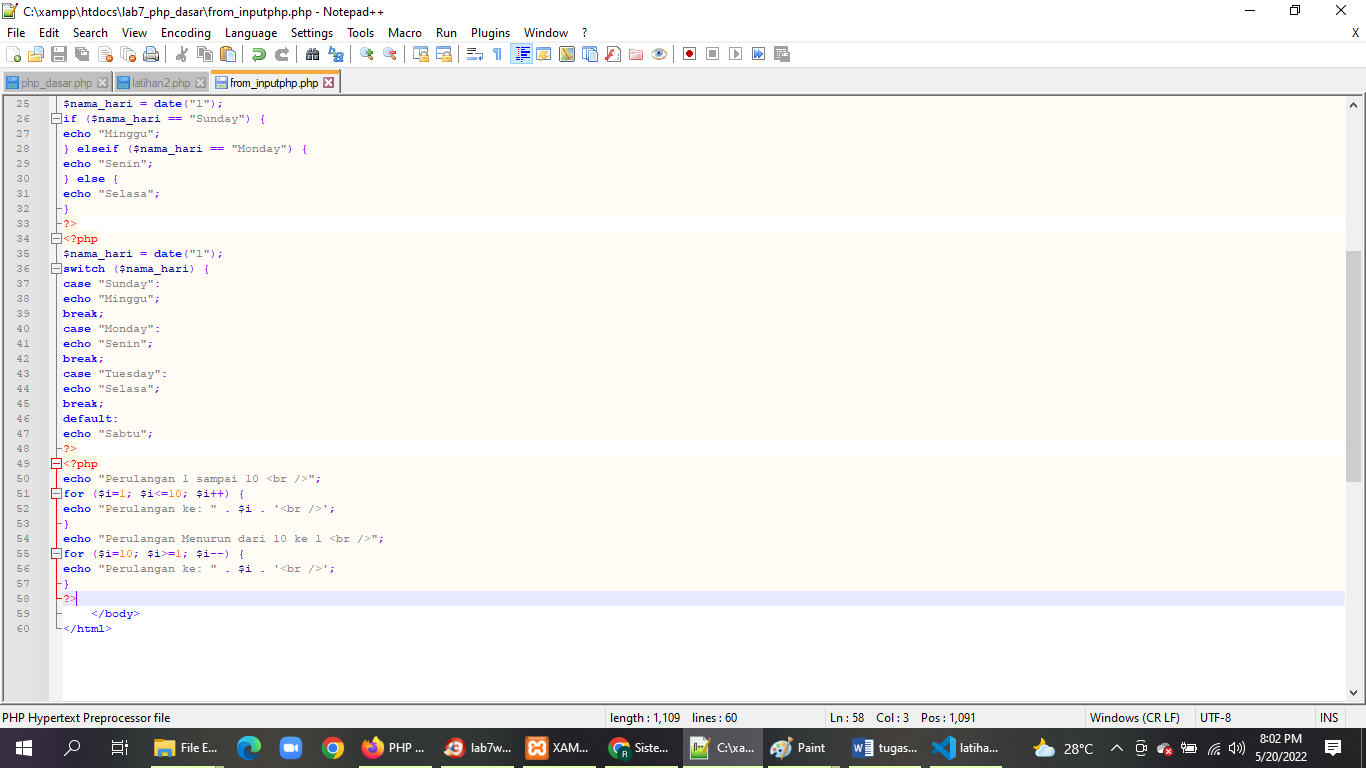Collapse the php block fold marker on line 49
The image size is (1366, 768).
56,464
